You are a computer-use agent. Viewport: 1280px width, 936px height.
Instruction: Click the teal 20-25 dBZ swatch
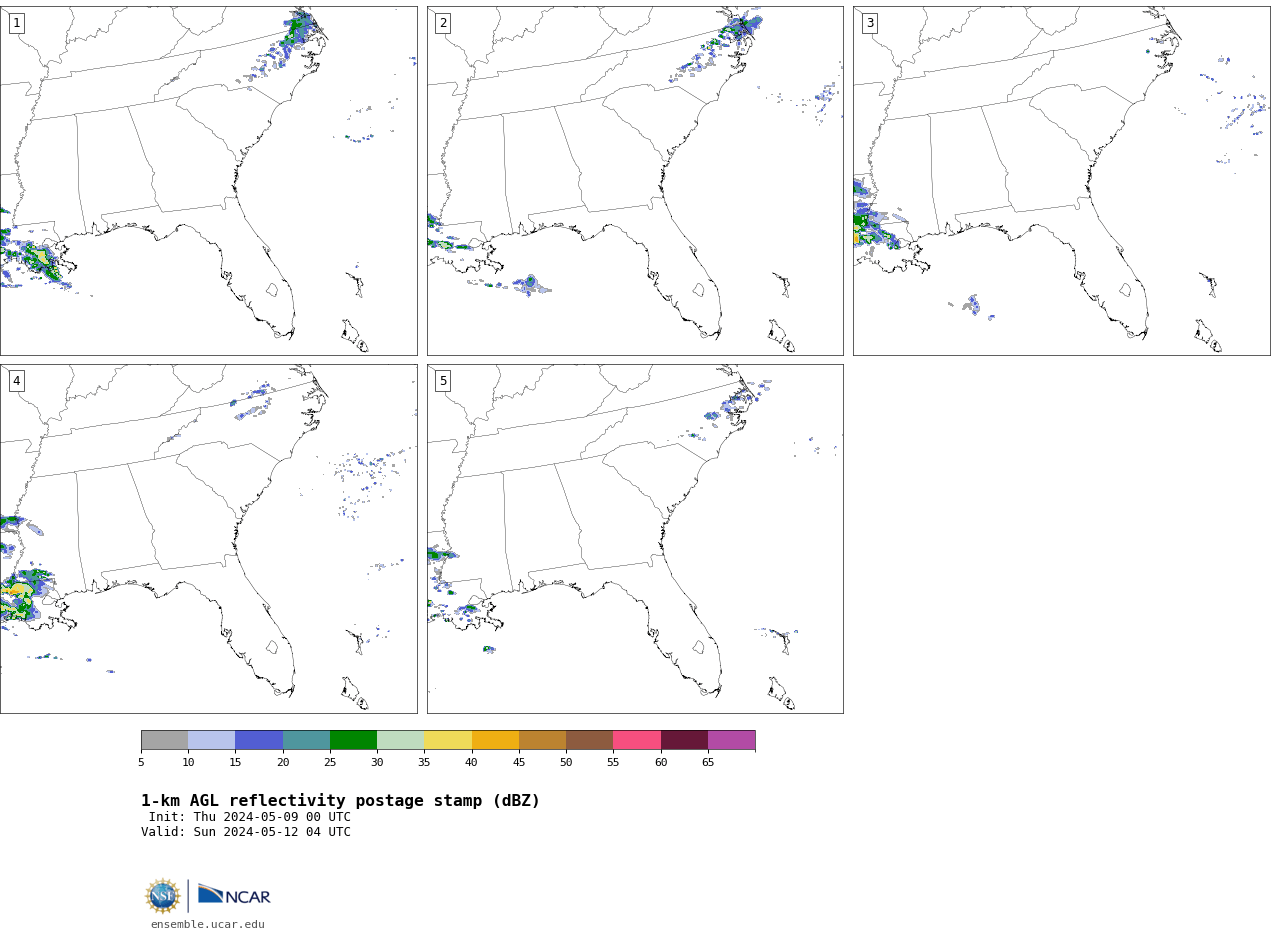click(306, 740)
